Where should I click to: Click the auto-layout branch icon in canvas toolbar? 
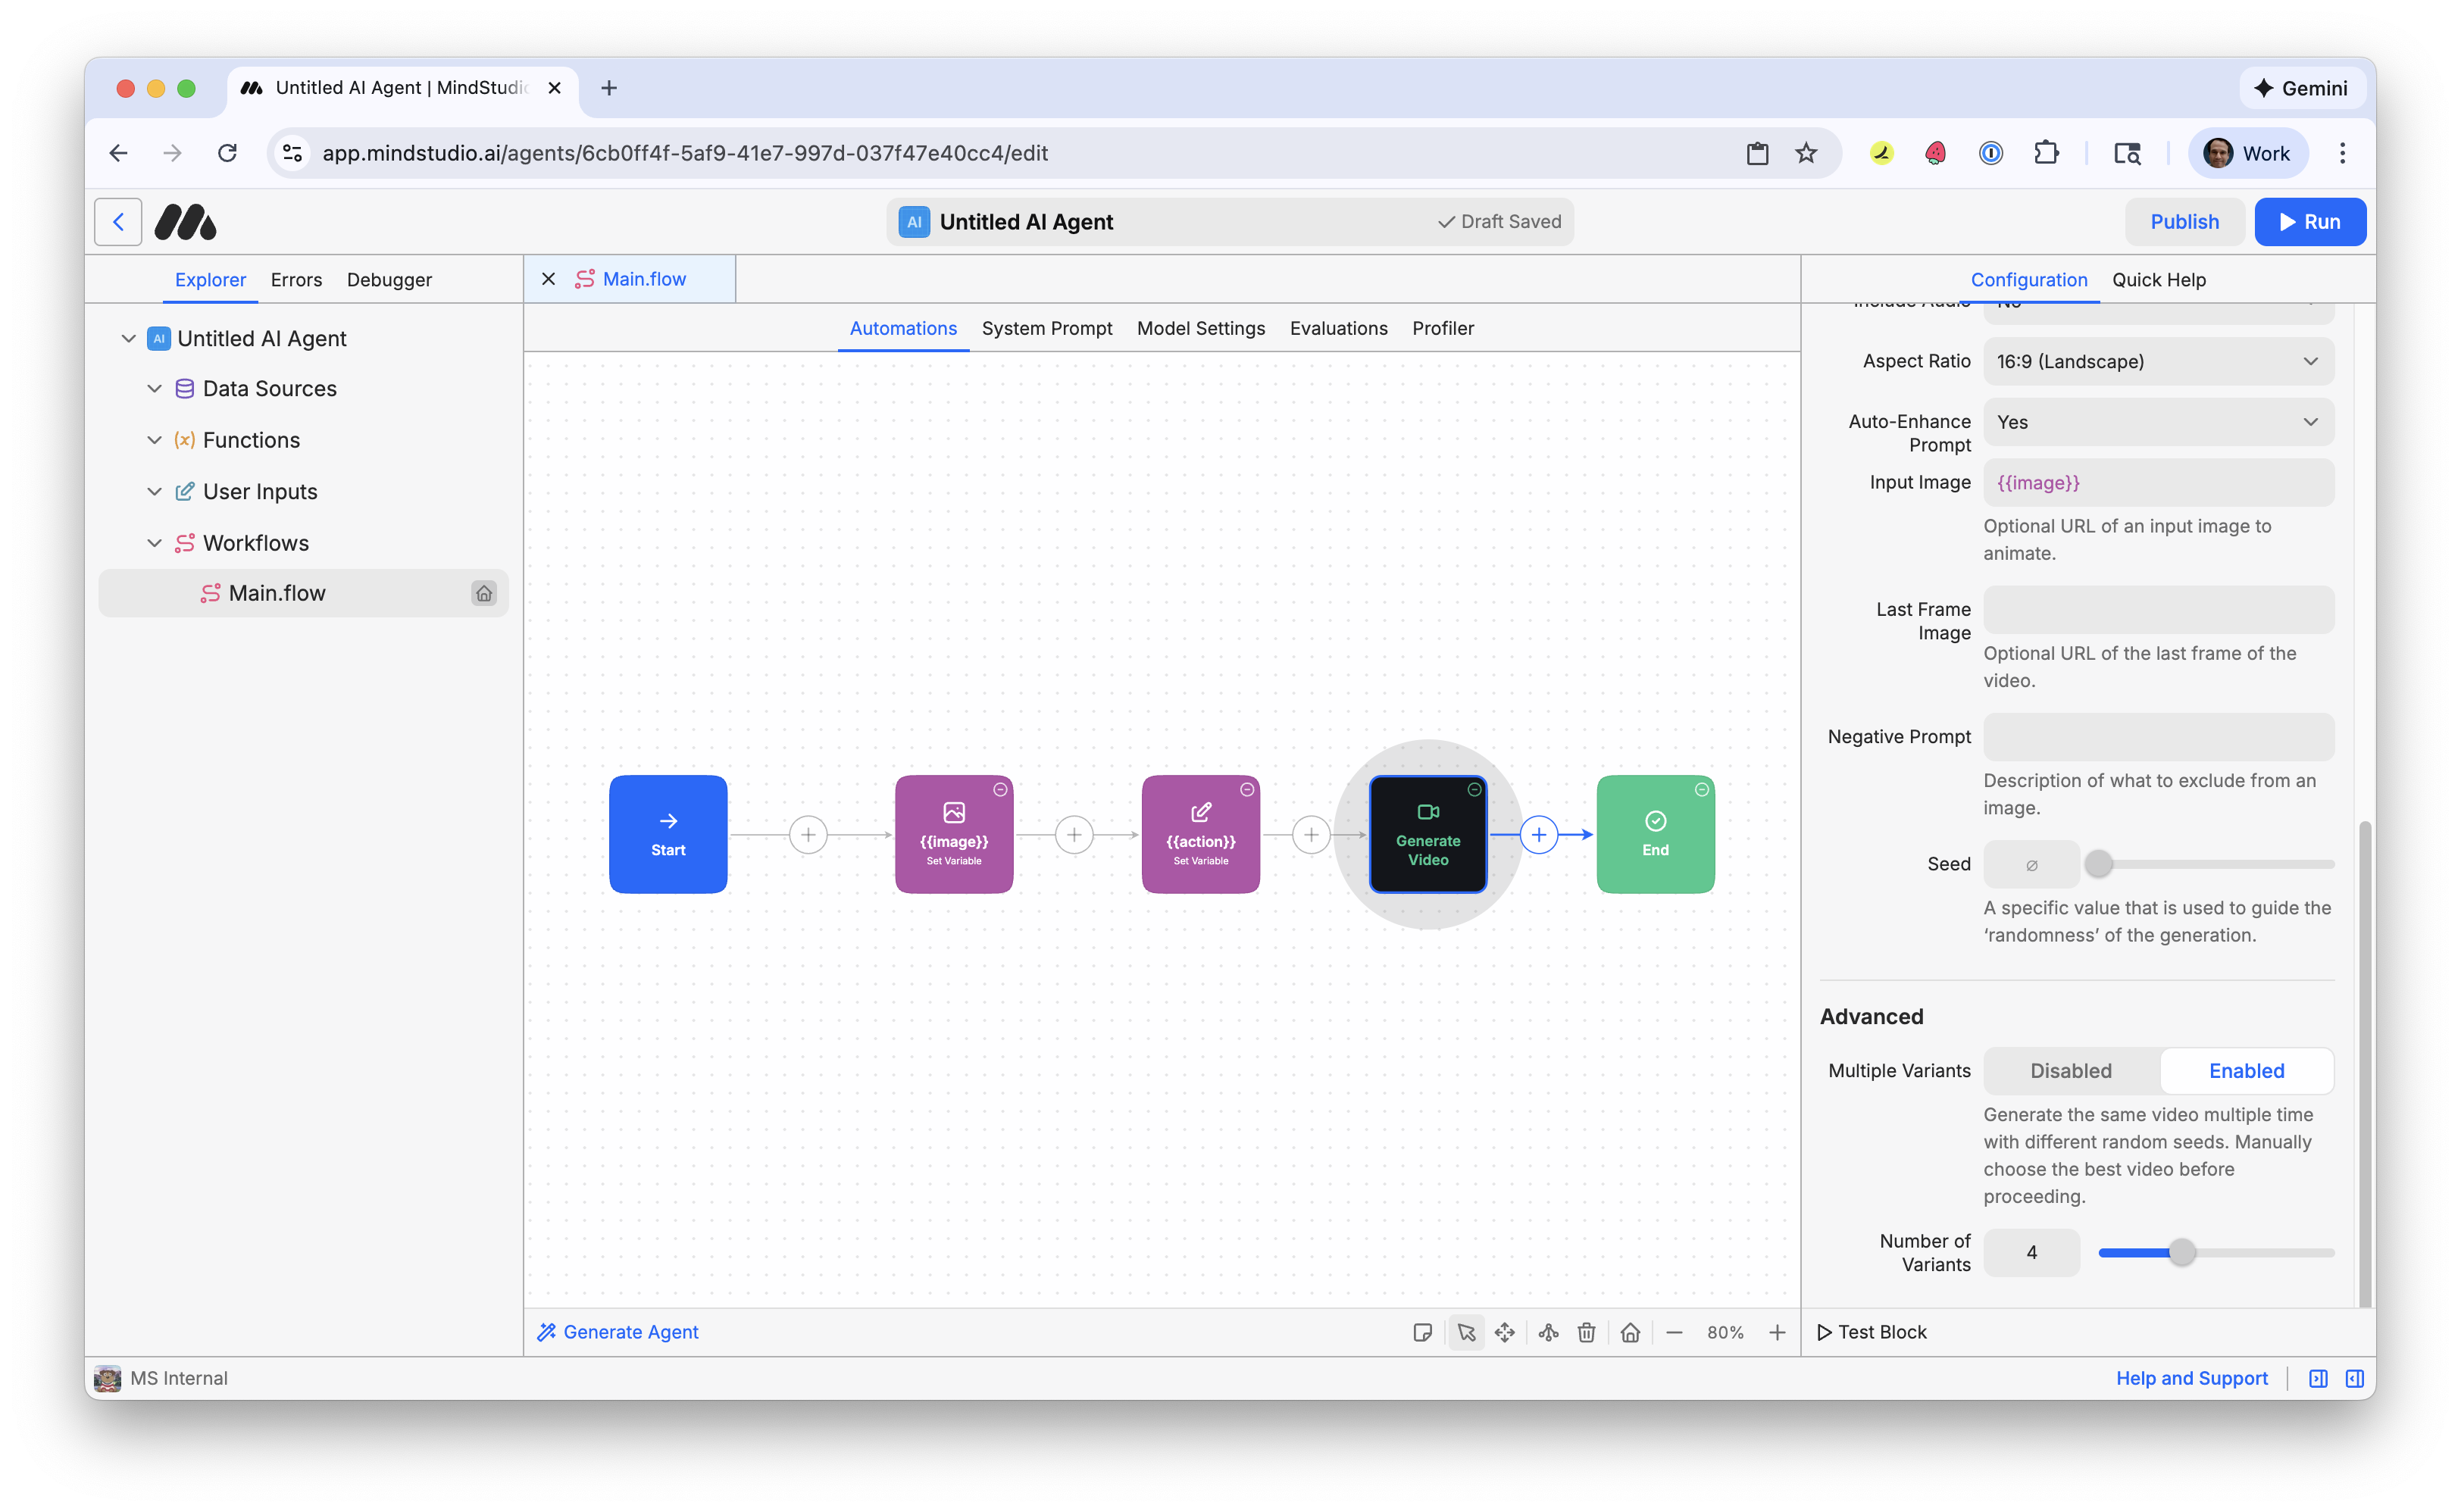click(x=1548, y=1332)
